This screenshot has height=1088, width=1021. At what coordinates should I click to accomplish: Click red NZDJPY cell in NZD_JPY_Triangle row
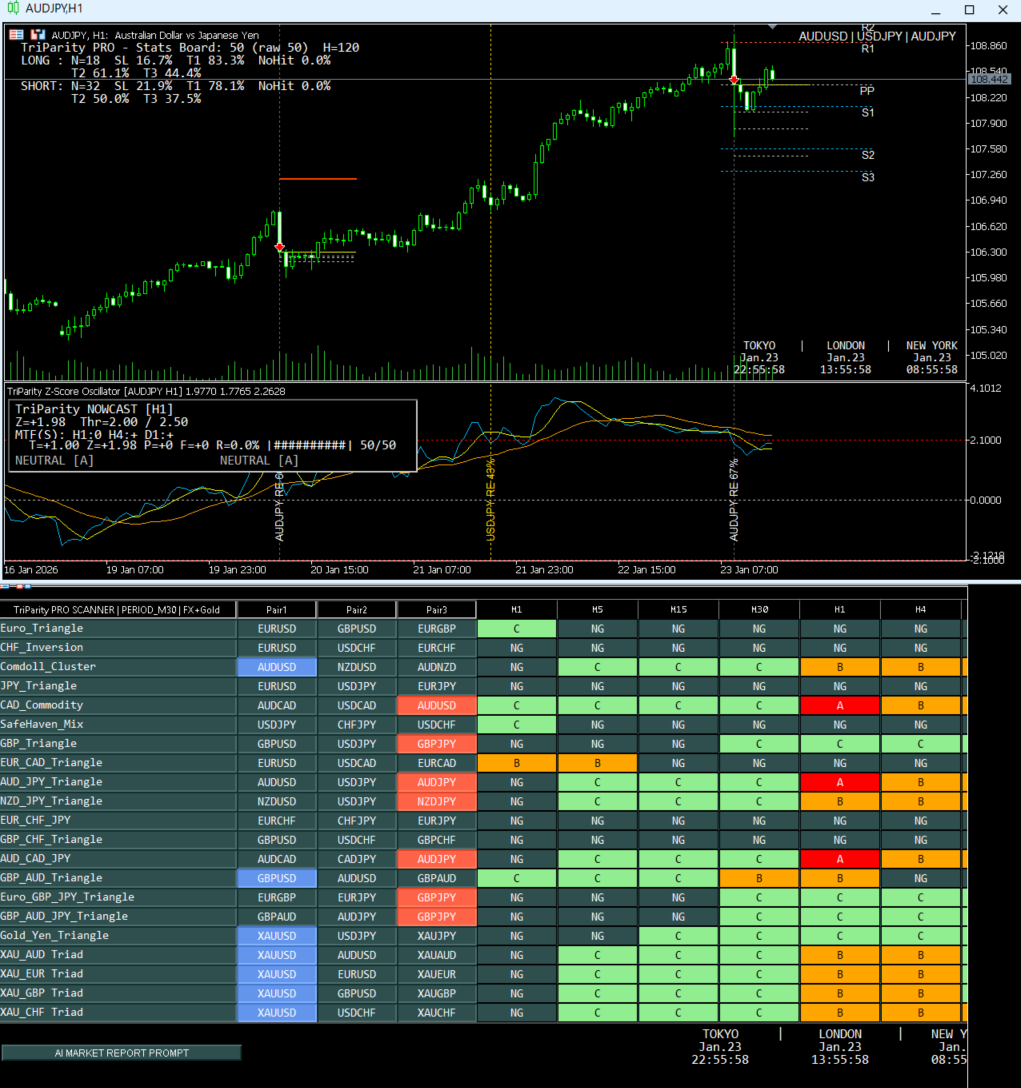tap(437, 801)
